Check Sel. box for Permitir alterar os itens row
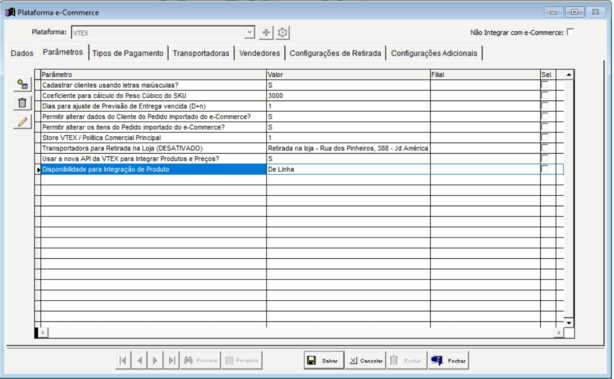The height and width of the screenshot is (379, 614). click(x=545, y=127)
